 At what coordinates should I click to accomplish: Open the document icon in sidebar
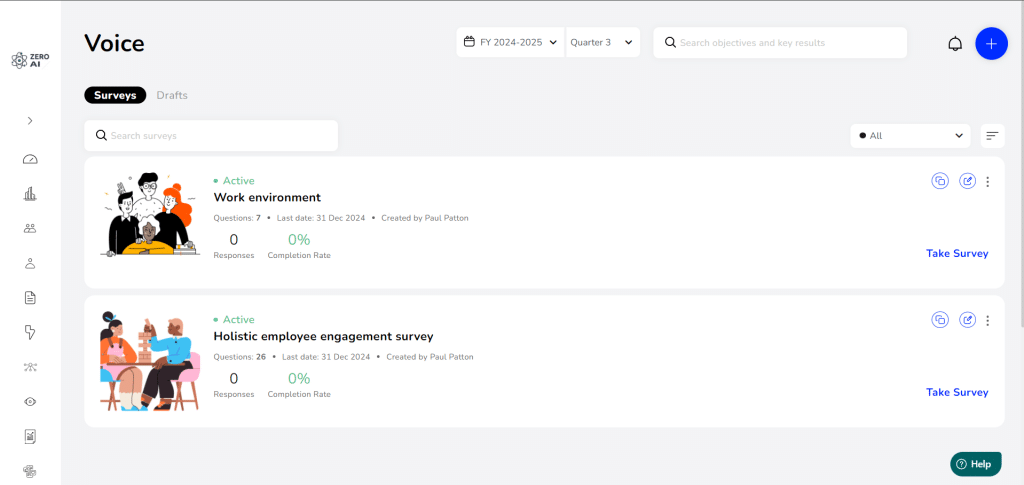30,297
